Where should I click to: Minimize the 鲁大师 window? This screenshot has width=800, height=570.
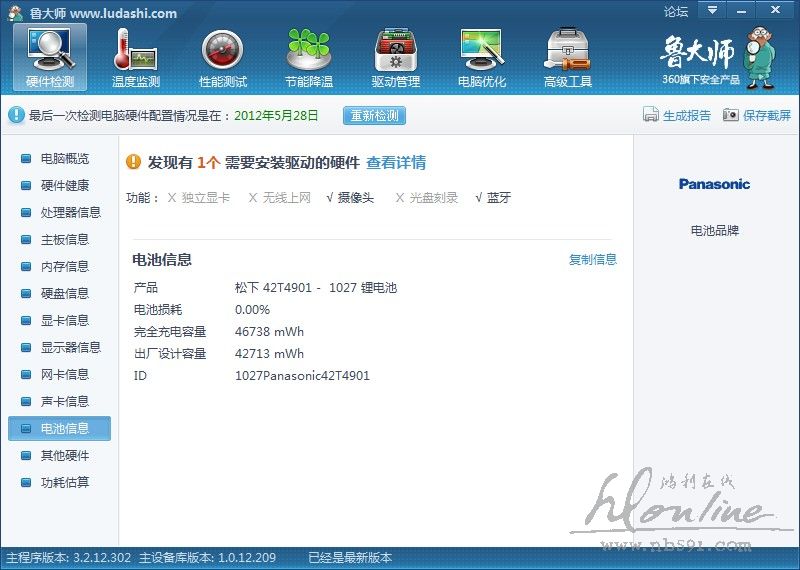point(741,10)
